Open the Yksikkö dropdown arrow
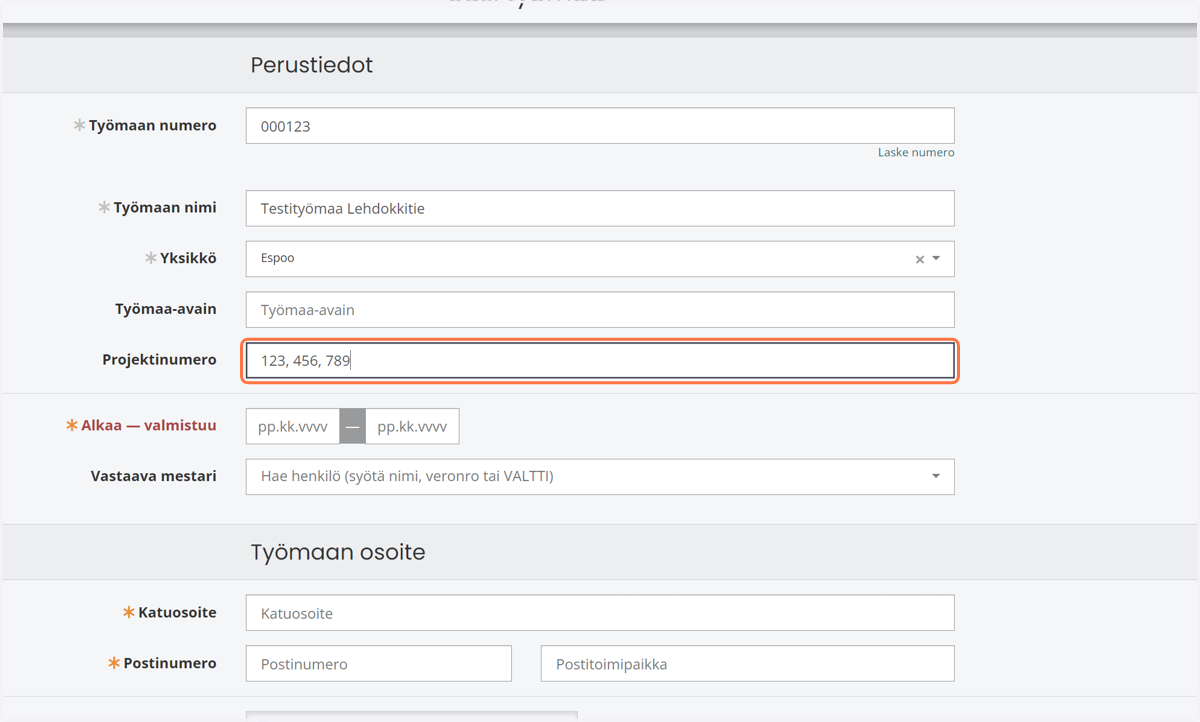The width and height of the screenshot is (1200, 722). (x=936, y=258)
